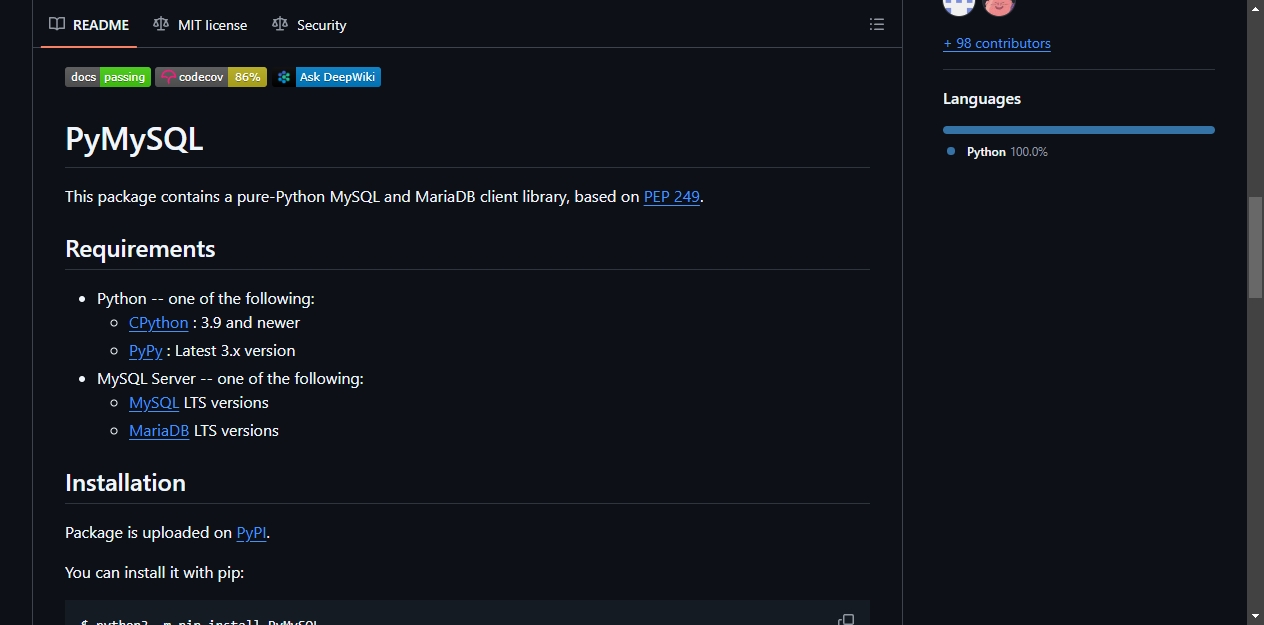Open the README tab
This screenshot has height=625, width=1264.
(x=89, y=25)
